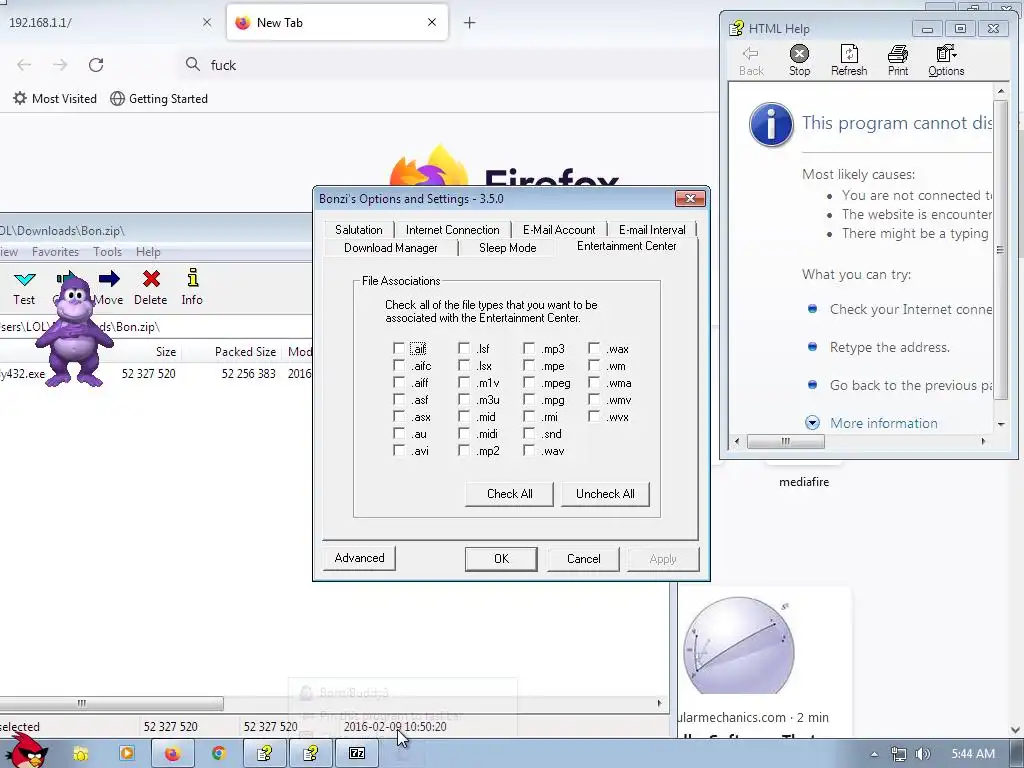
Task: Switch to the Salutation tab
Action: coord(359,230)
